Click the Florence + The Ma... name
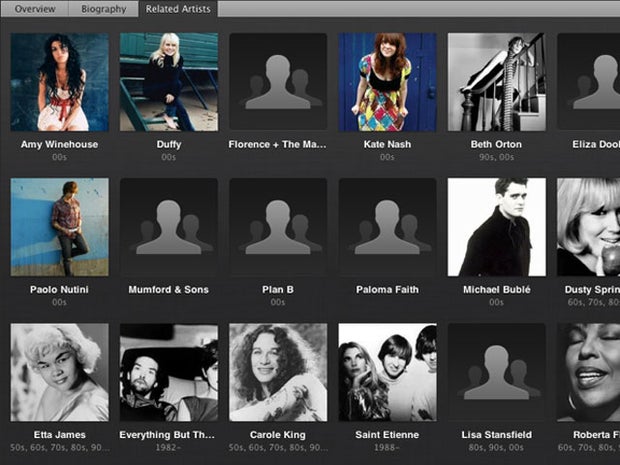This screenshot has height=465, width=620. coord(278,144)
